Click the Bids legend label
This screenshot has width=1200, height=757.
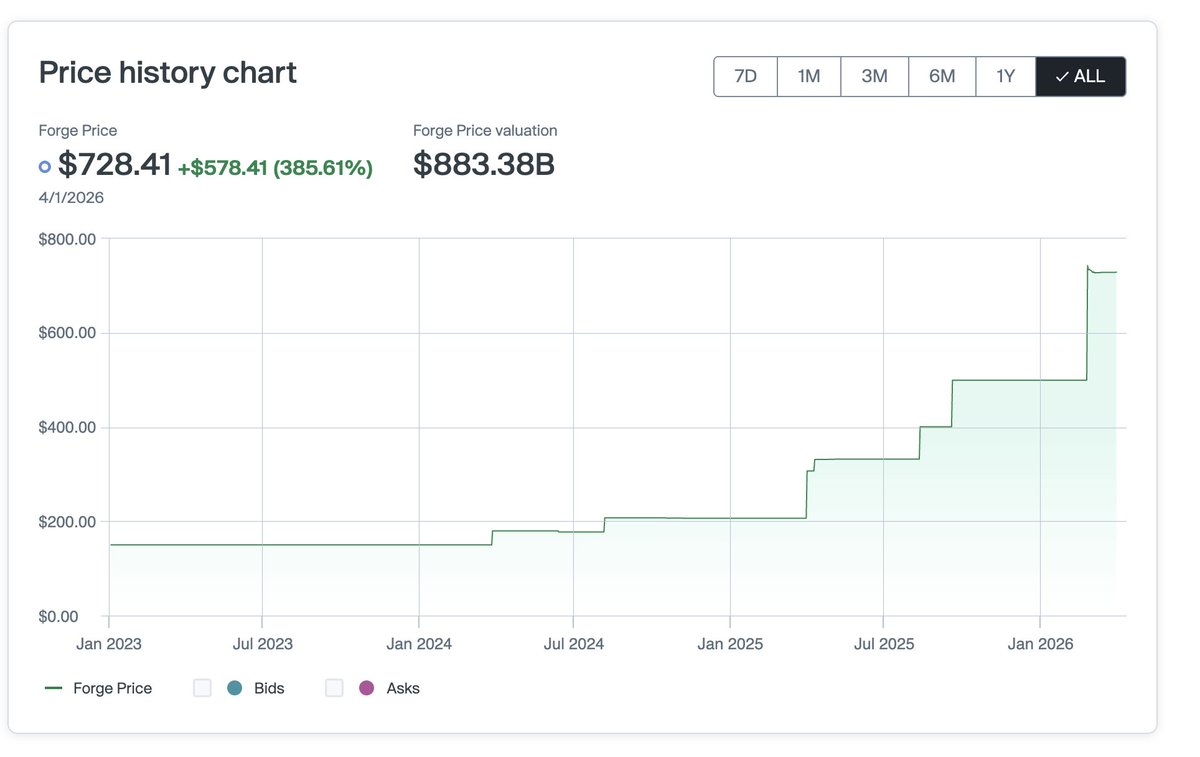(x=269, y=688)
